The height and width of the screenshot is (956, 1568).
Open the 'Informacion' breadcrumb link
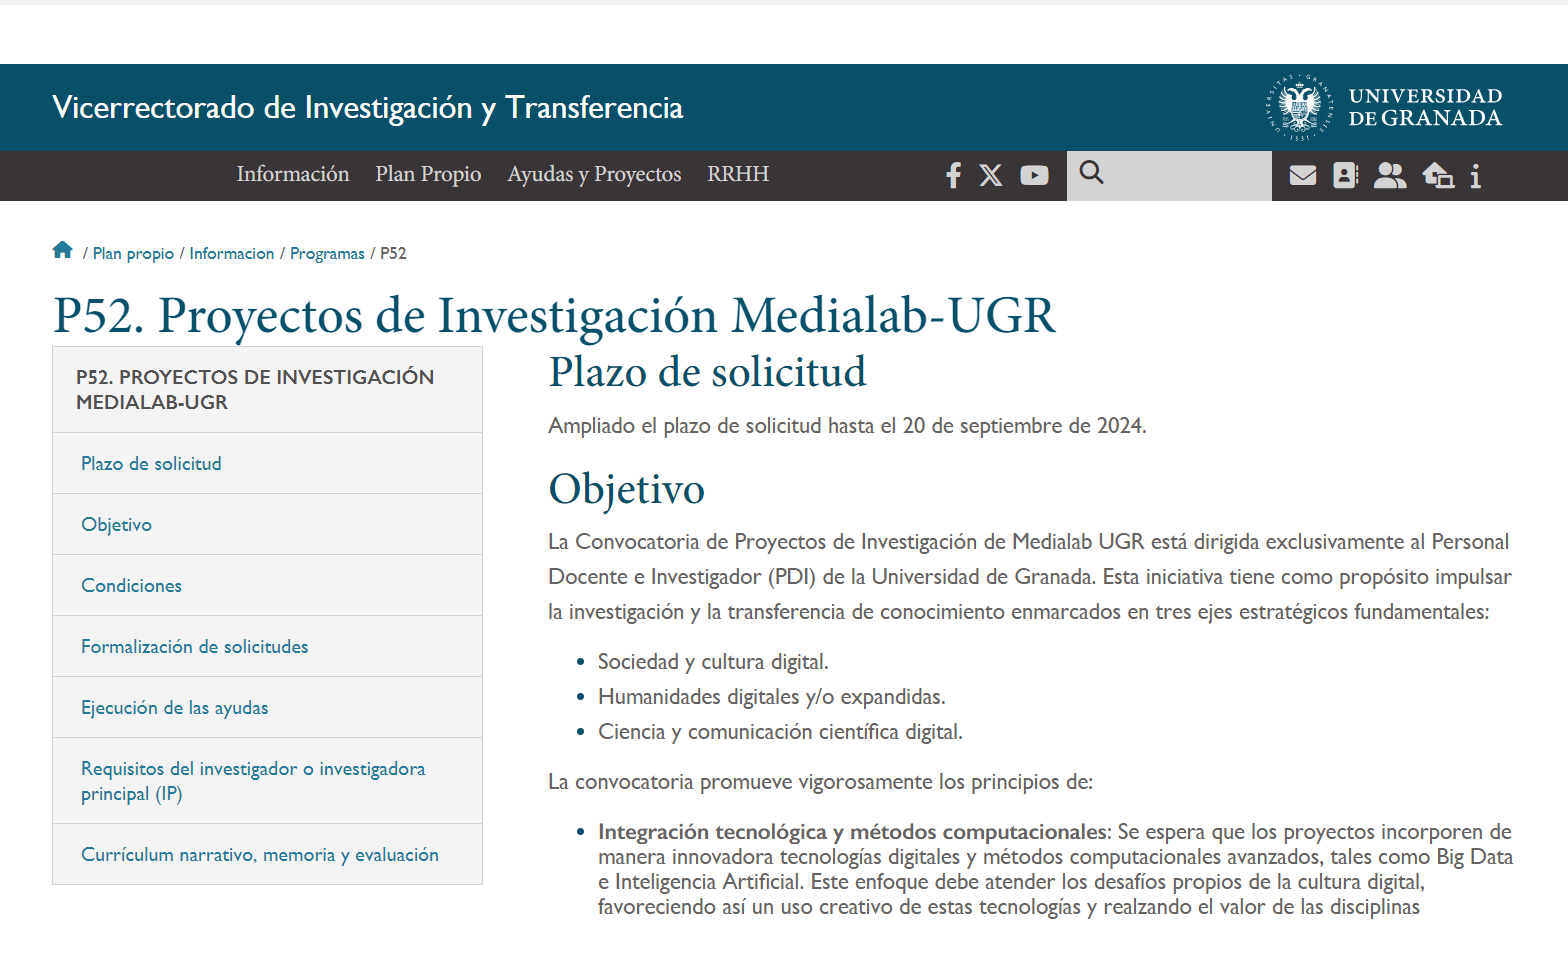pyautogui.click(x=231, y=254)
